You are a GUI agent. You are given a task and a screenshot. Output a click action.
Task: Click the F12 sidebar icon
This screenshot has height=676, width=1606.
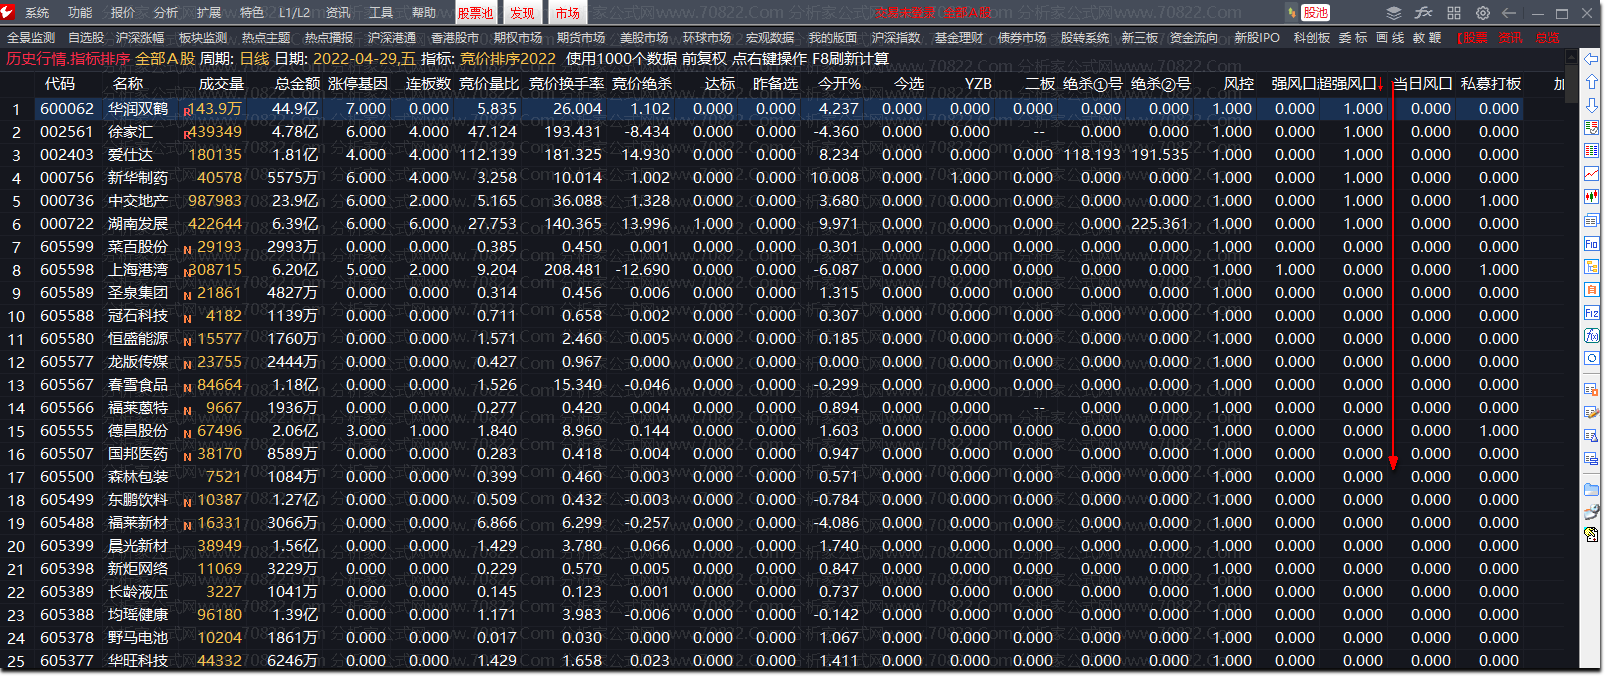point(1591,312)
